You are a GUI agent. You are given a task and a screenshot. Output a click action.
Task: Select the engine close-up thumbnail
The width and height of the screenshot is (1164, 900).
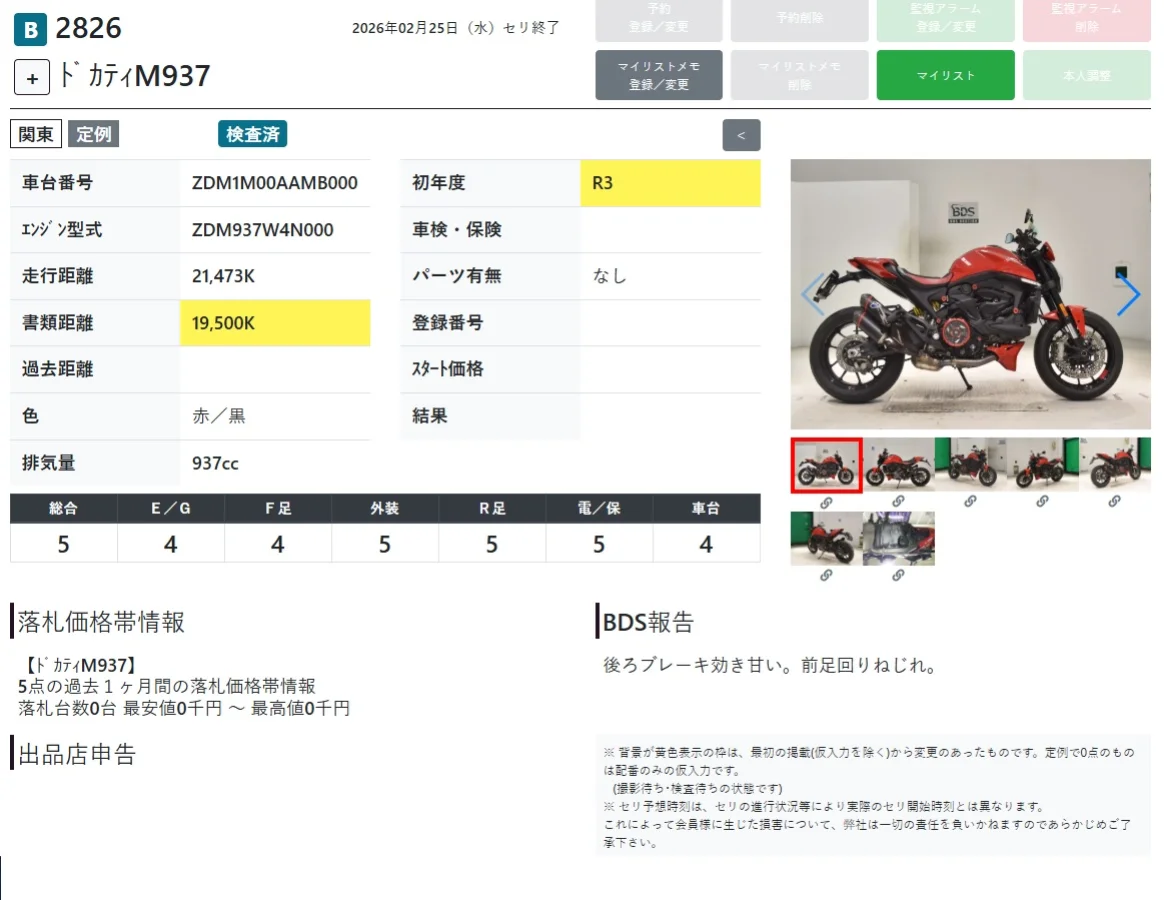click(x=898, y=538)
